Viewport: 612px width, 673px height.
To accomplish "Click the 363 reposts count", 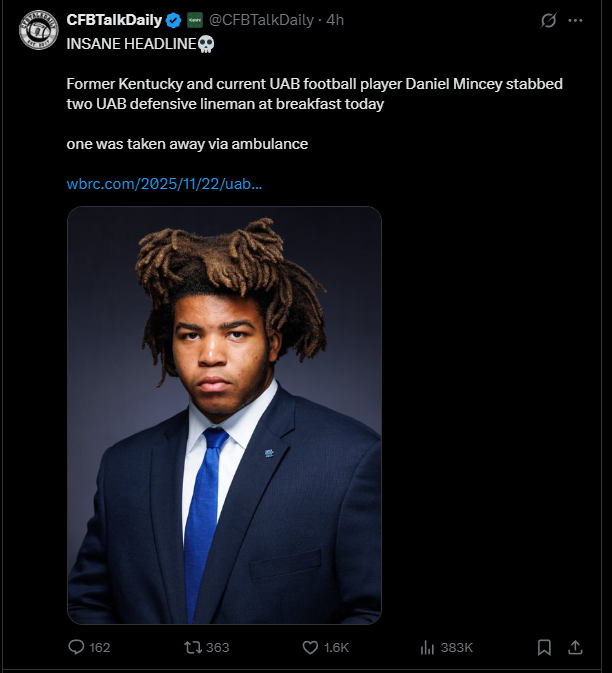I will pyautogui.click(x=218, y=647).
